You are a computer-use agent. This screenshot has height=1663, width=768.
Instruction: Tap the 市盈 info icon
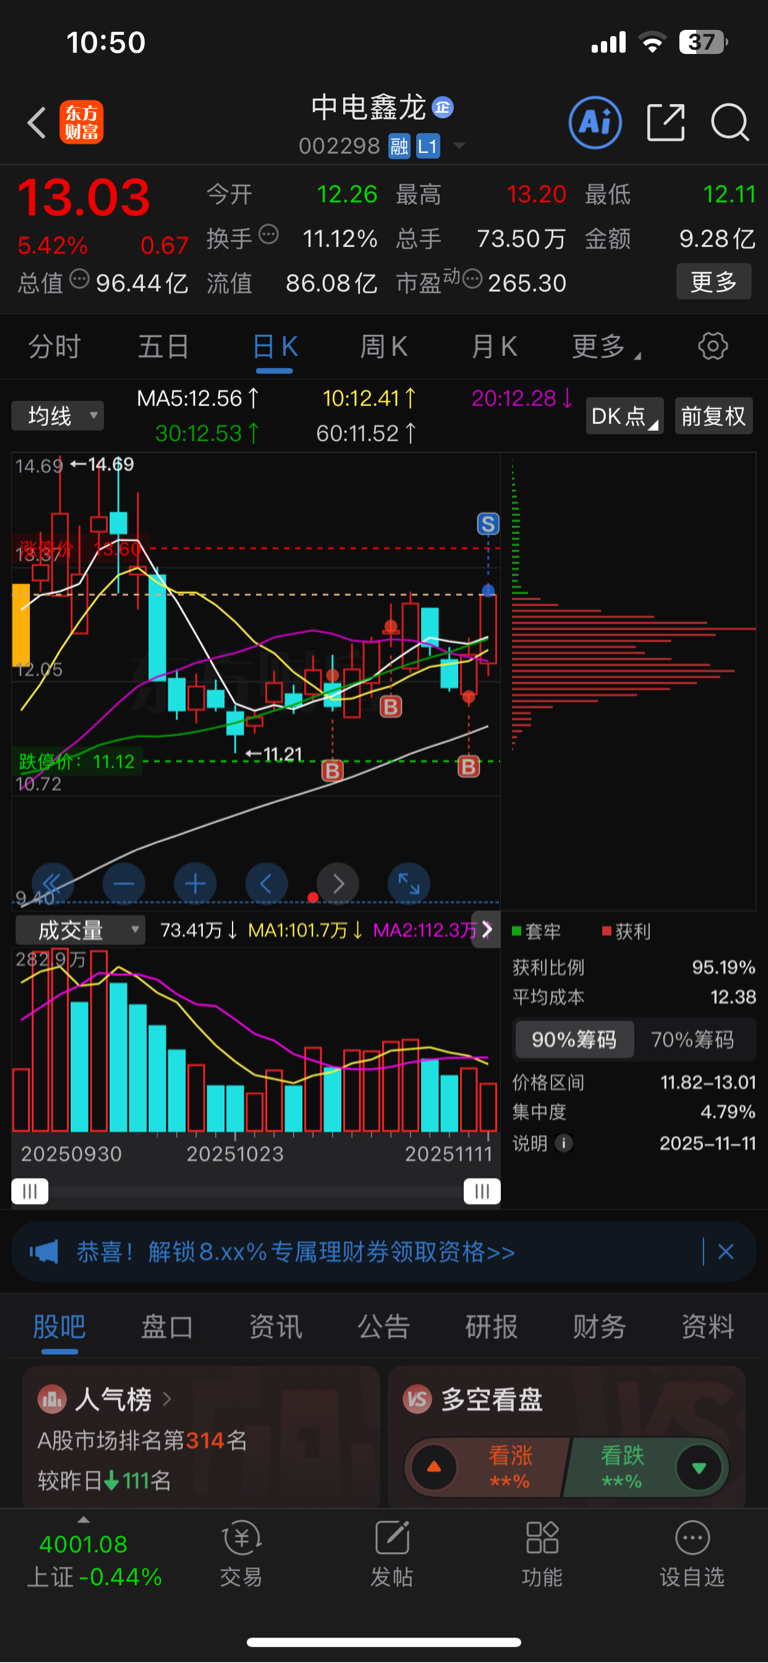(473, 279)
